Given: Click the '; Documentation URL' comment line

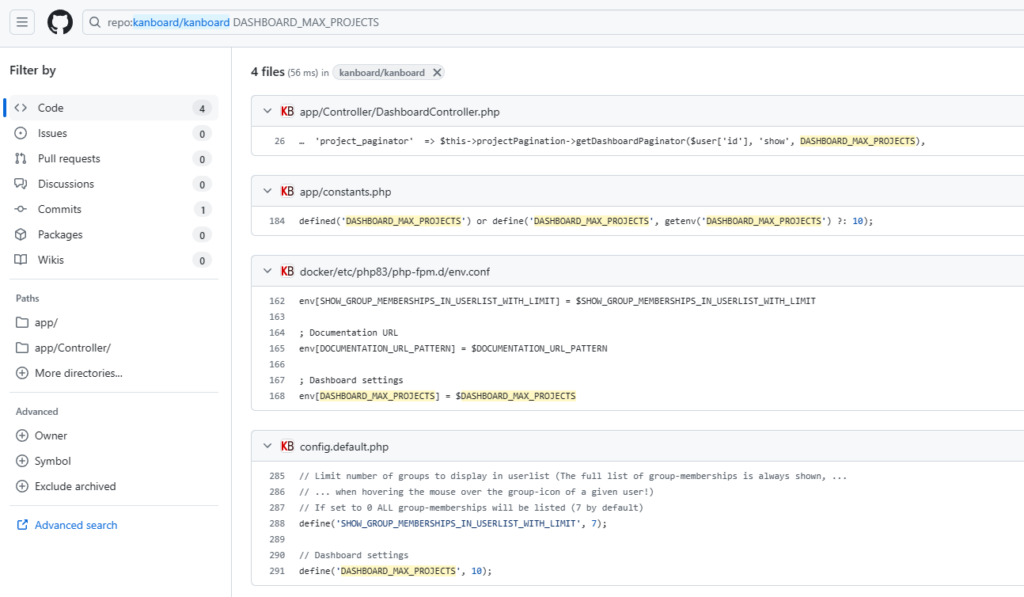Looking at the screenshot, I should pos(349,333).
